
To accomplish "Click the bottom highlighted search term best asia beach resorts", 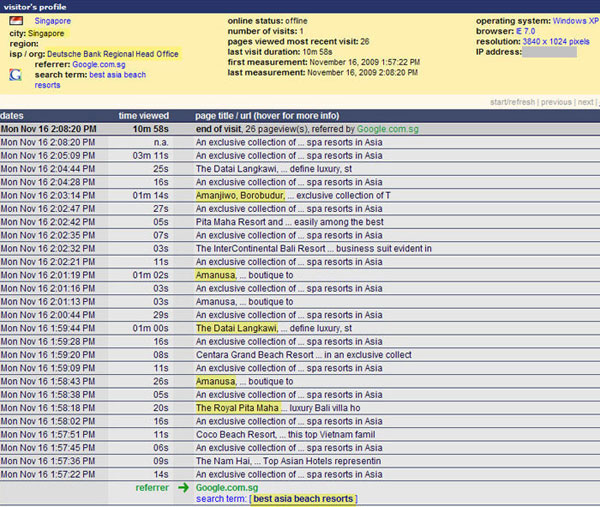I will click(302, 498).
